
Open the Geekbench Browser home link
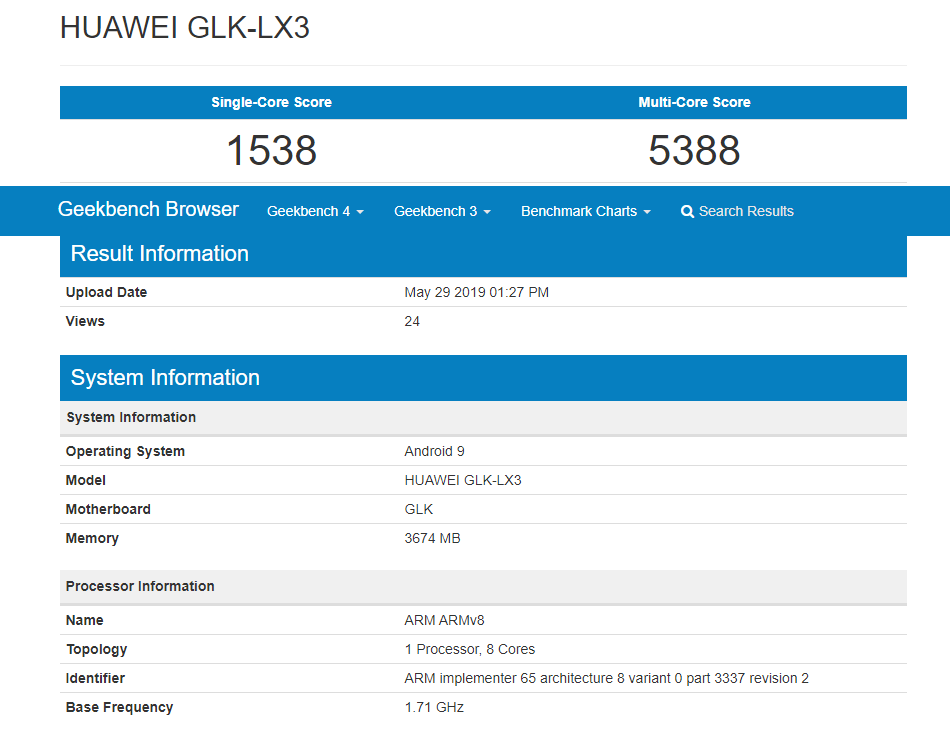pos(148,210)
